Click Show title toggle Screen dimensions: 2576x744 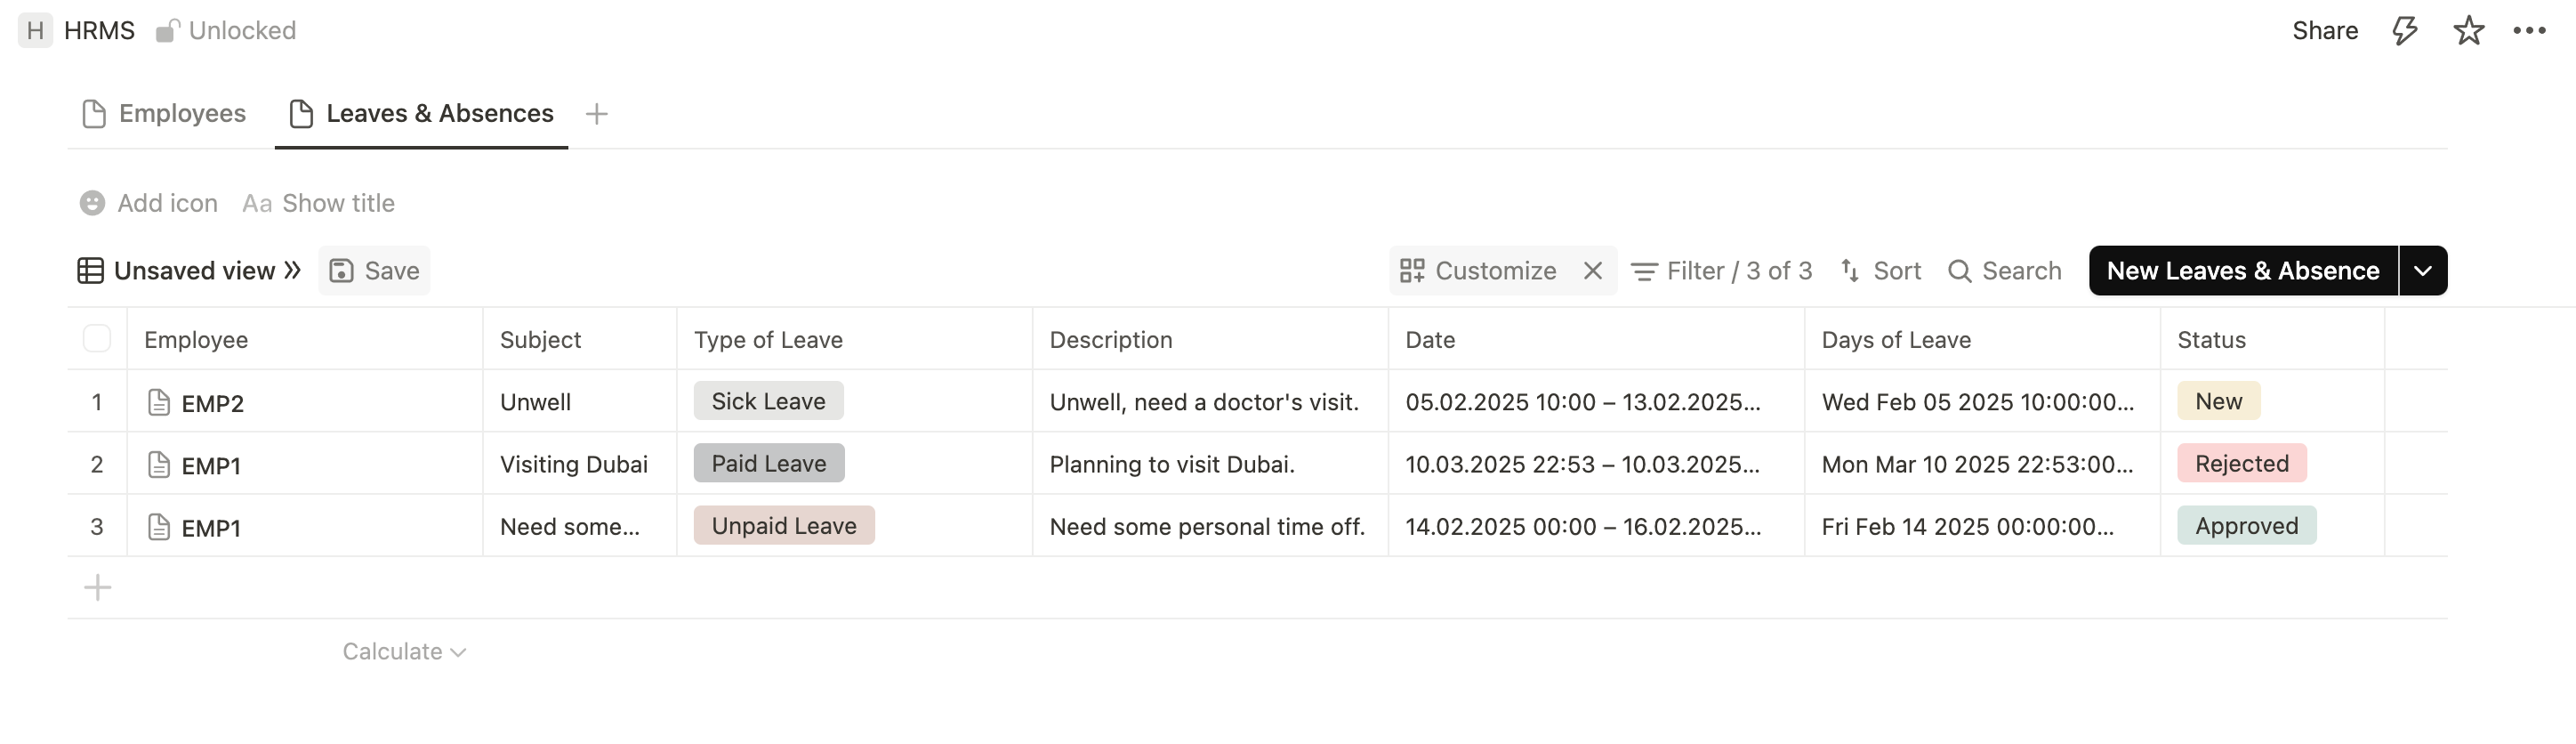pos(318,203)
